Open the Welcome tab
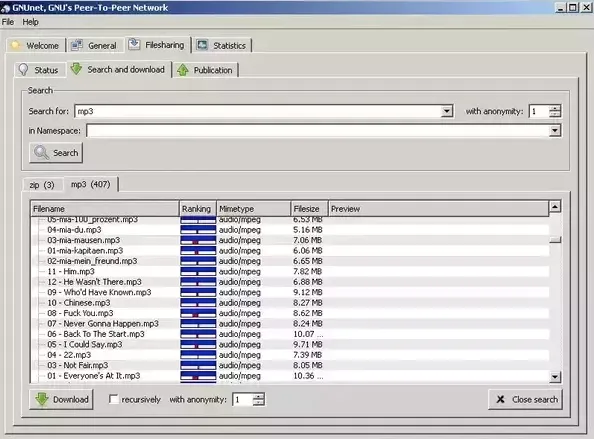The width and height of the screenshot is (594, 439). pyautogui.click(x=36, y=45)
